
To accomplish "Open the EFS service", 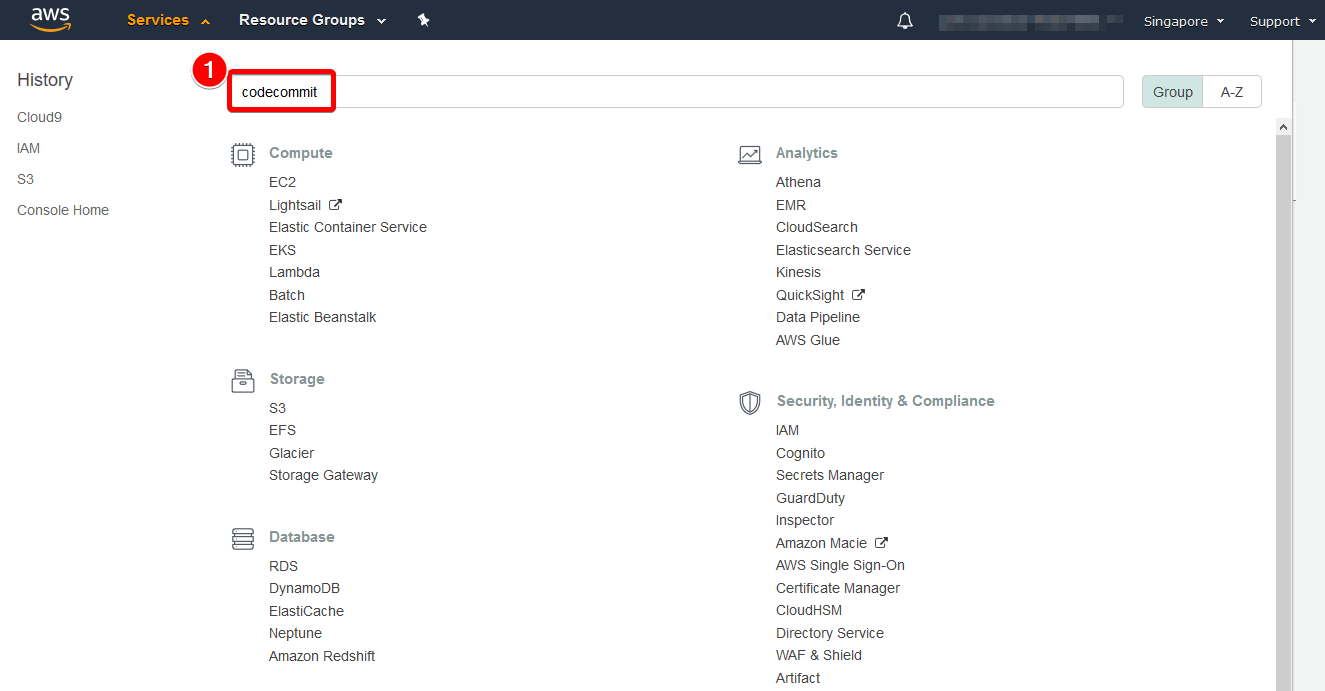I will point(282,430).
